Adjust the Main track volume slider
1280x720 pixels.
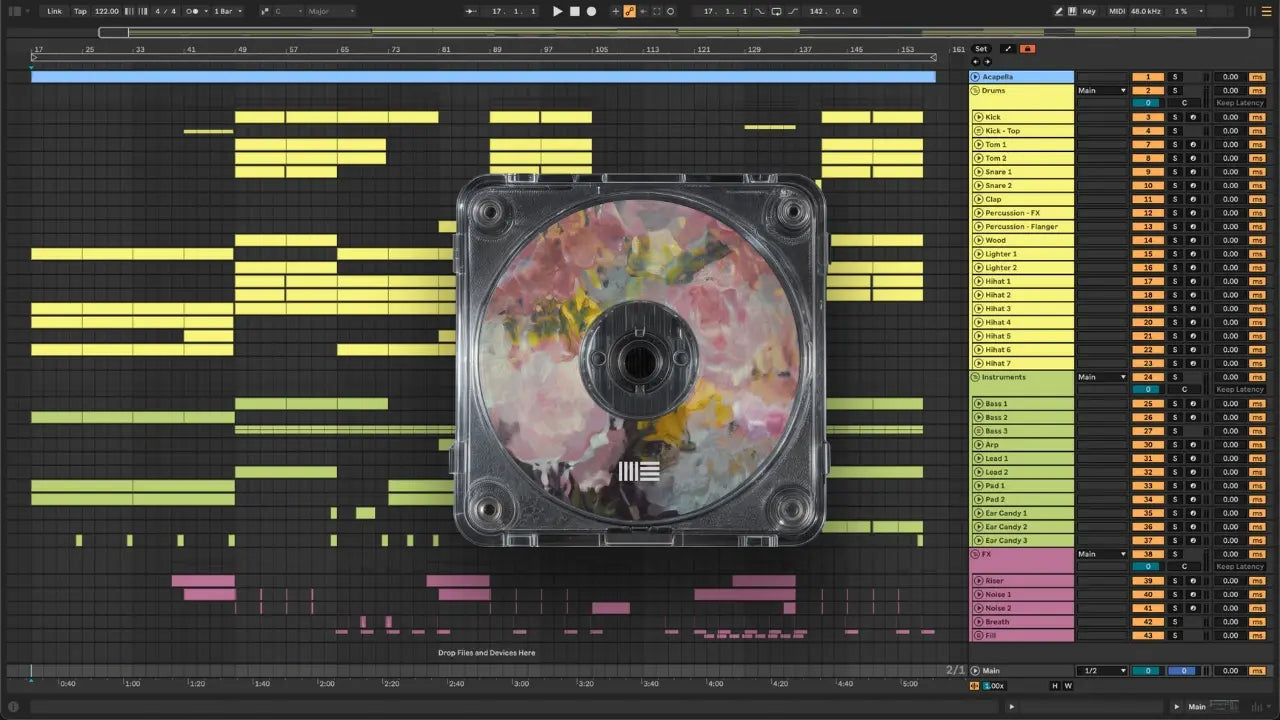[1148, 671]
